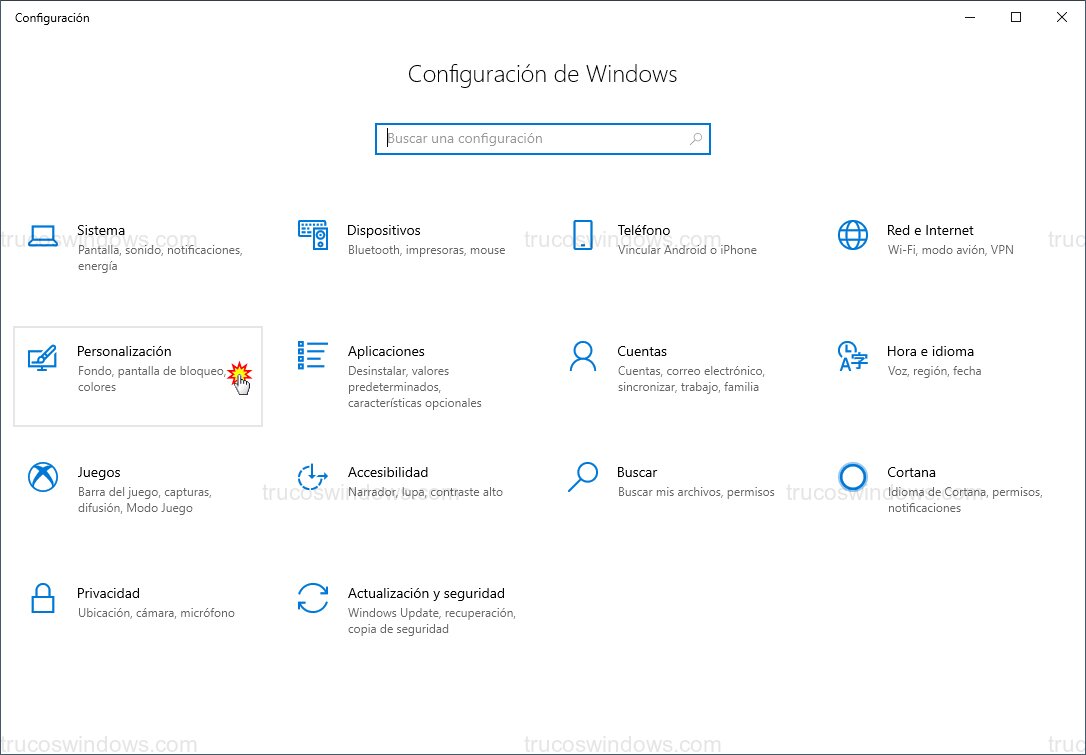Open Windows Update settings section
The height and width of the screenshot is (755, 1086).
(x=426, y=593)
